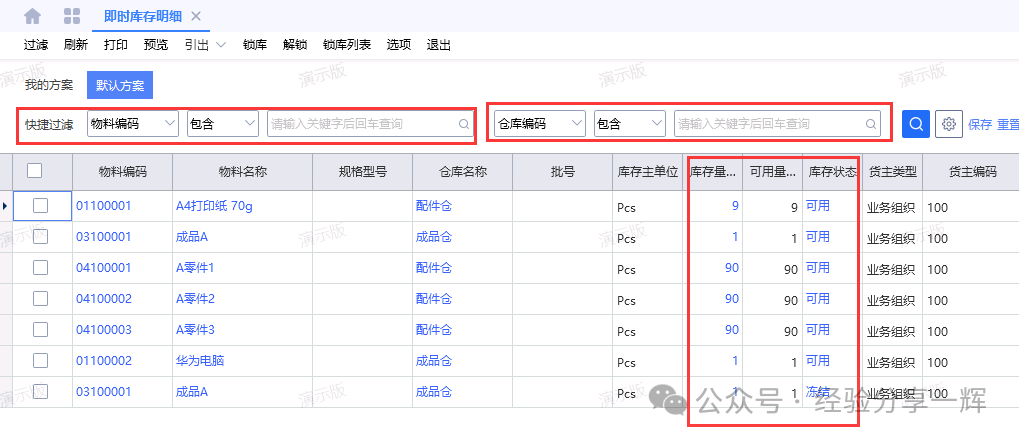Viewport: 1019px width, 442px height.
Task: Click the 保存 link
Action: tap(980, 124)
